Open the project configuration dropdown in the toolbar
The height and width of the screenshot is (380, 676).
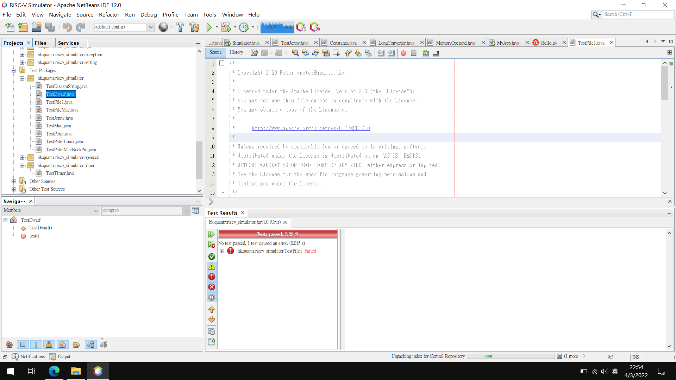(x=124, y=27)
